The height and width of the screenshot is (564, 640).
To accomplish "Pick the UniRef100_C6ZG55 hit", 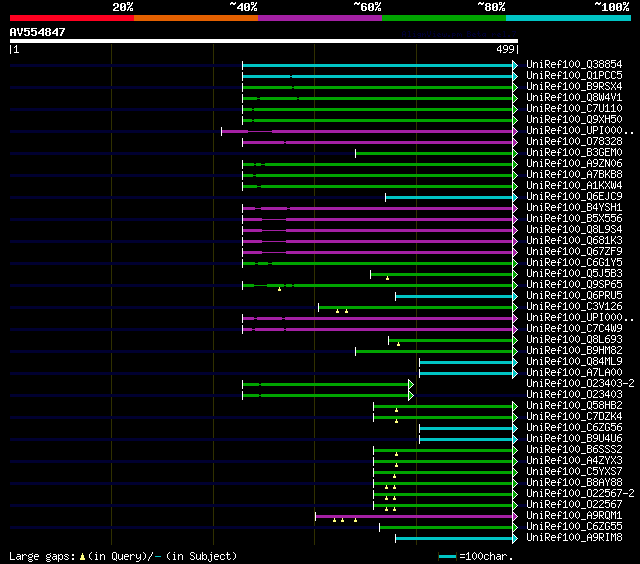I will 574,527.
